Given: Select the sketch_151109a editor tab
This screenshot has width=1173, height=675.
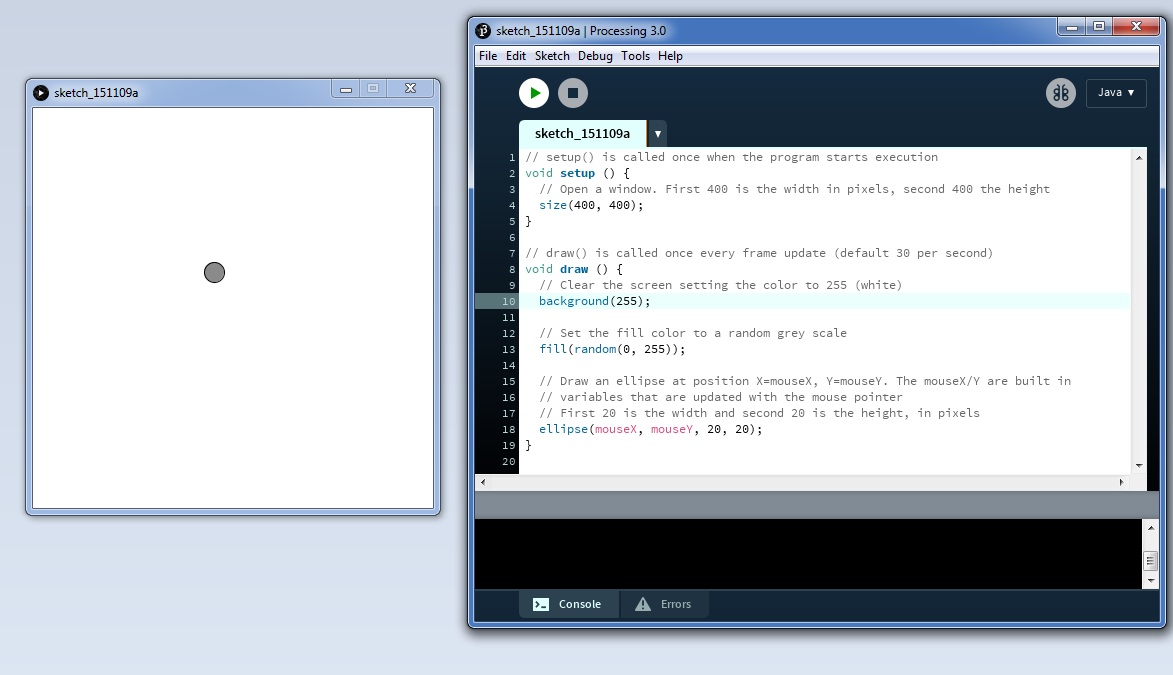Looking at the screenshot, I should click(x=582, y=134).
